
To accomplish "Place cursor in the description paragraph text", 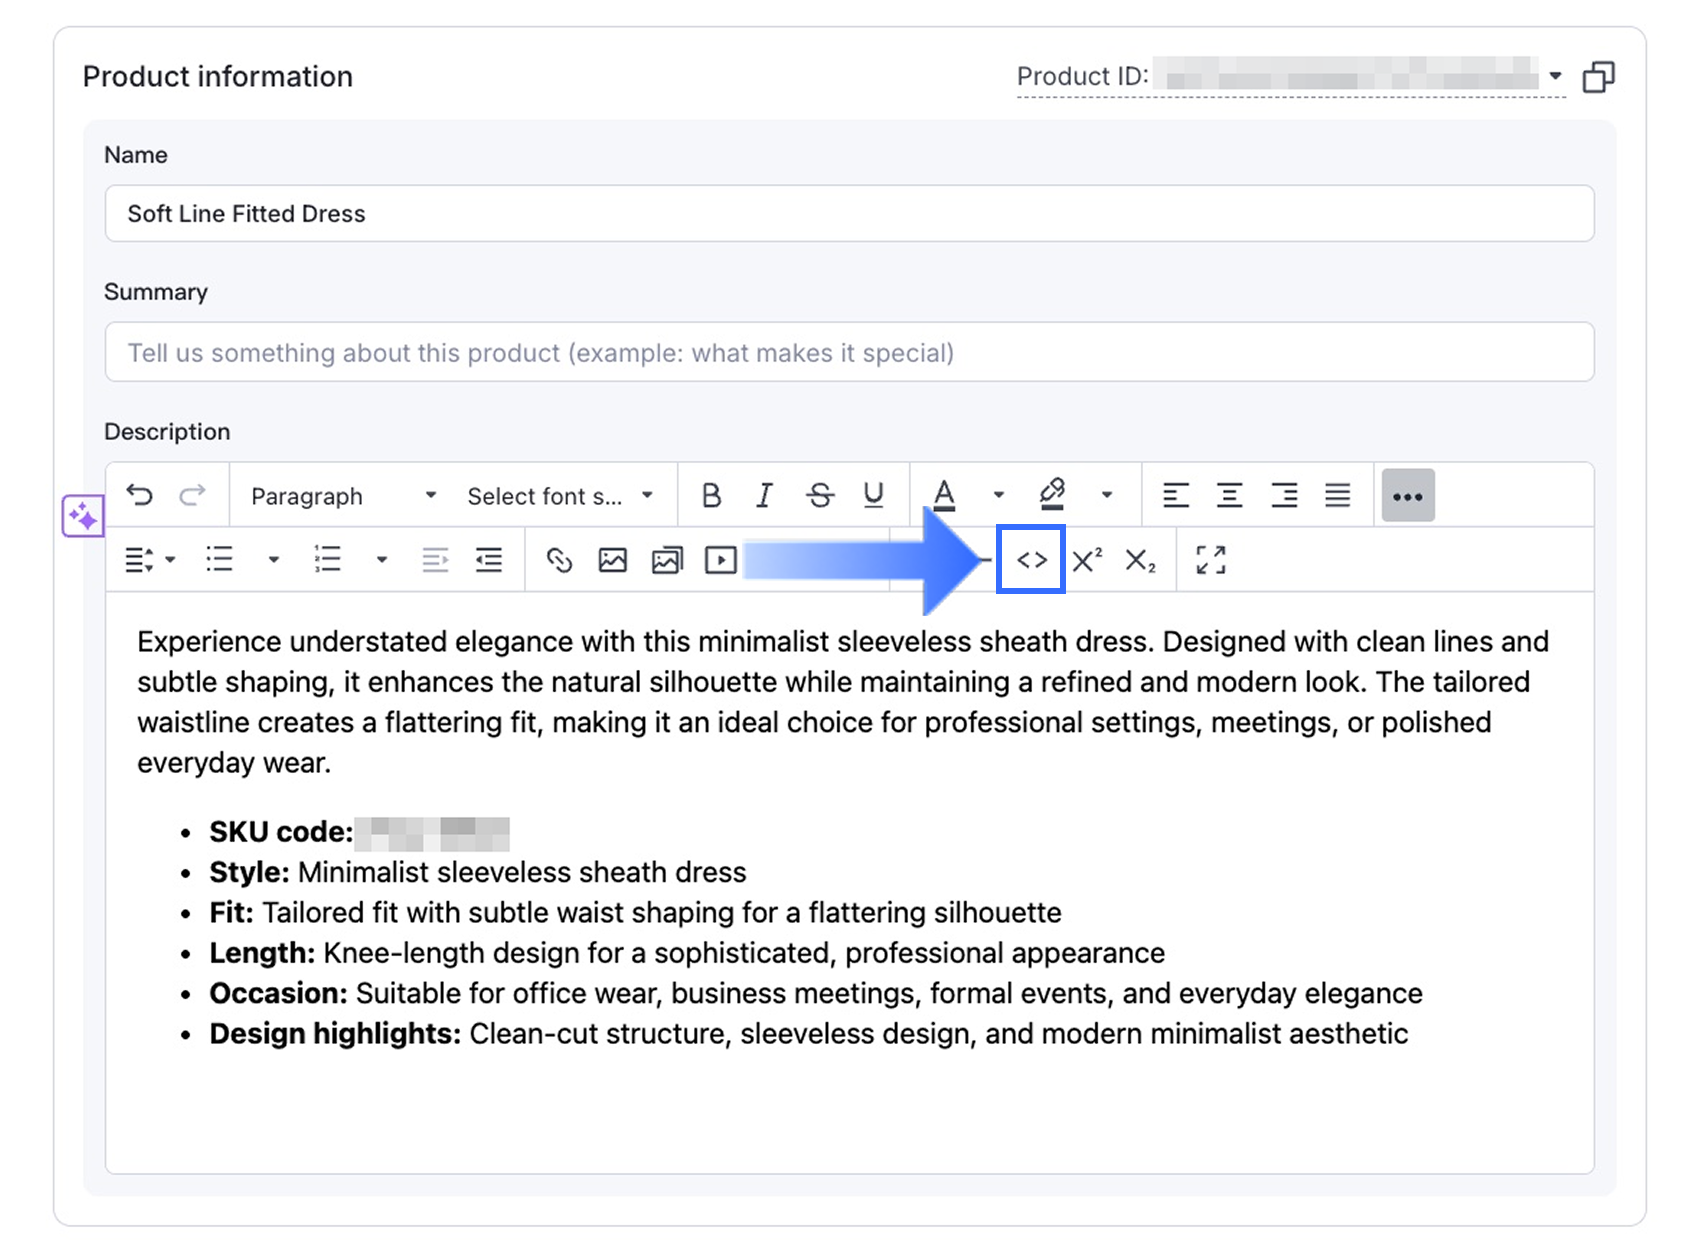I will (x=843, y=702).
